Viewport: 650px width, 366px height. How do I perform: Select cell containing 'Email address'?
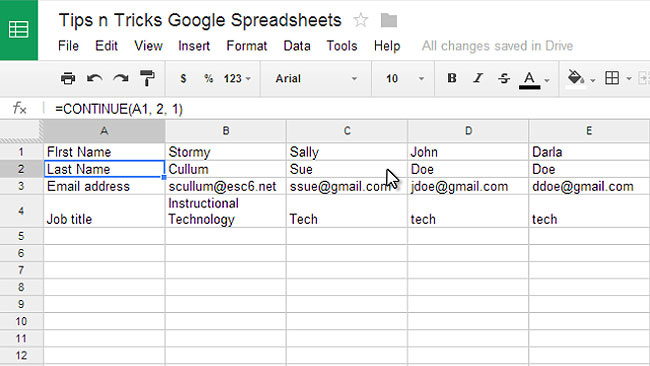tap(104, 186)
